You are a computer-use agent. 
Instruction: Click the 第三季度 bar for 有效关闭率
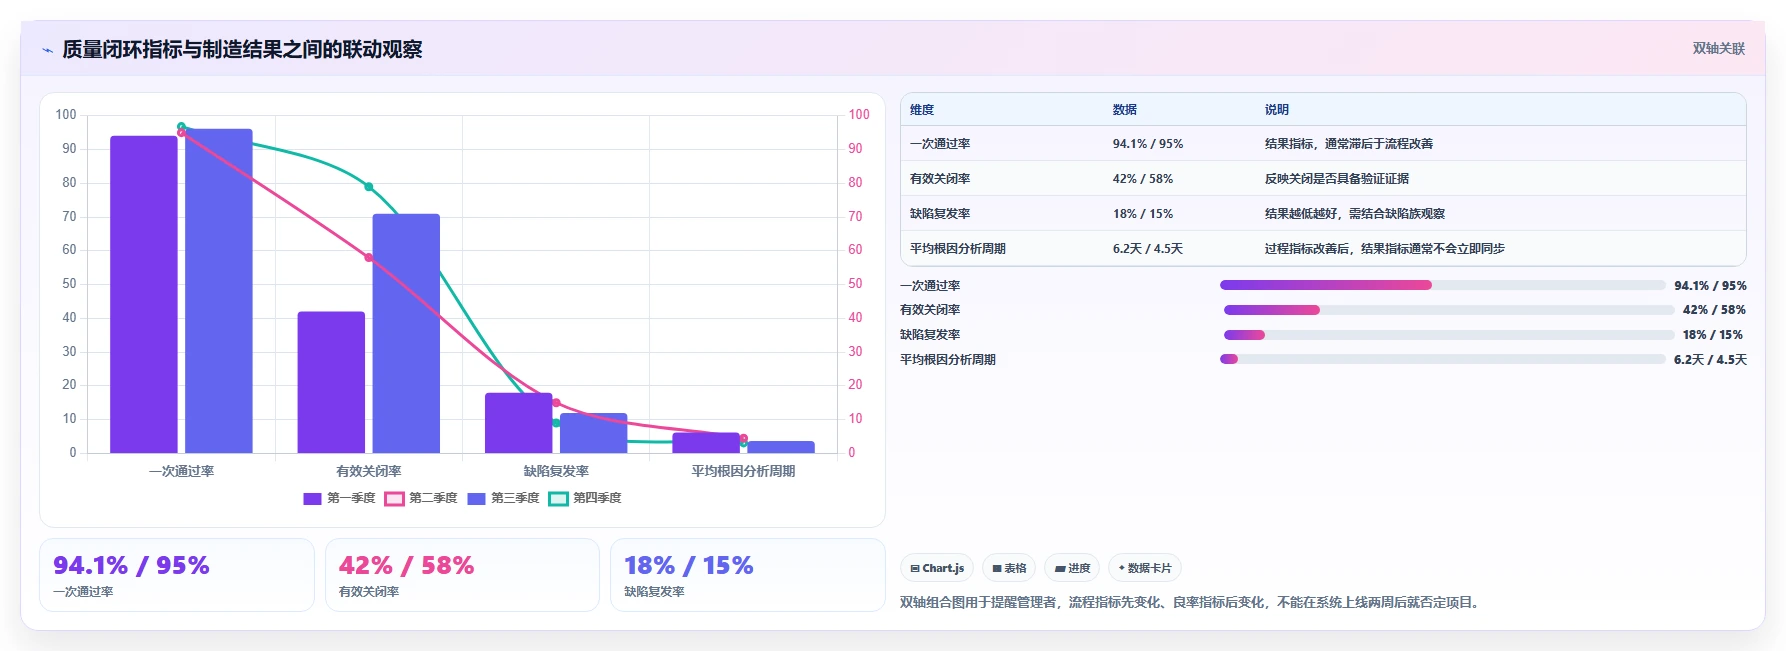406,333
